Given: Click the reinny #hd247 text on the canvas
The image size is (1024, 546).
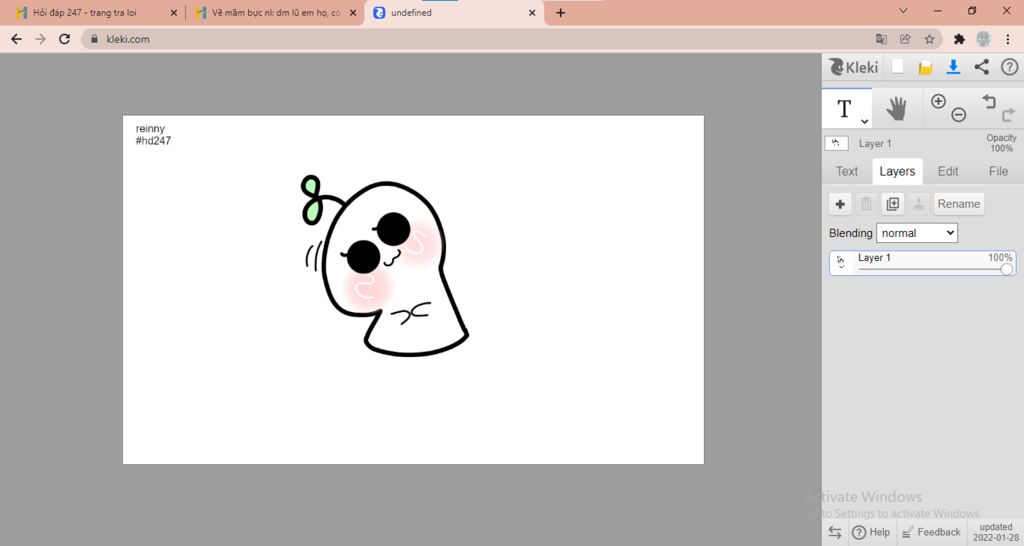Looking at the screenshot, I should coord(153,135).
